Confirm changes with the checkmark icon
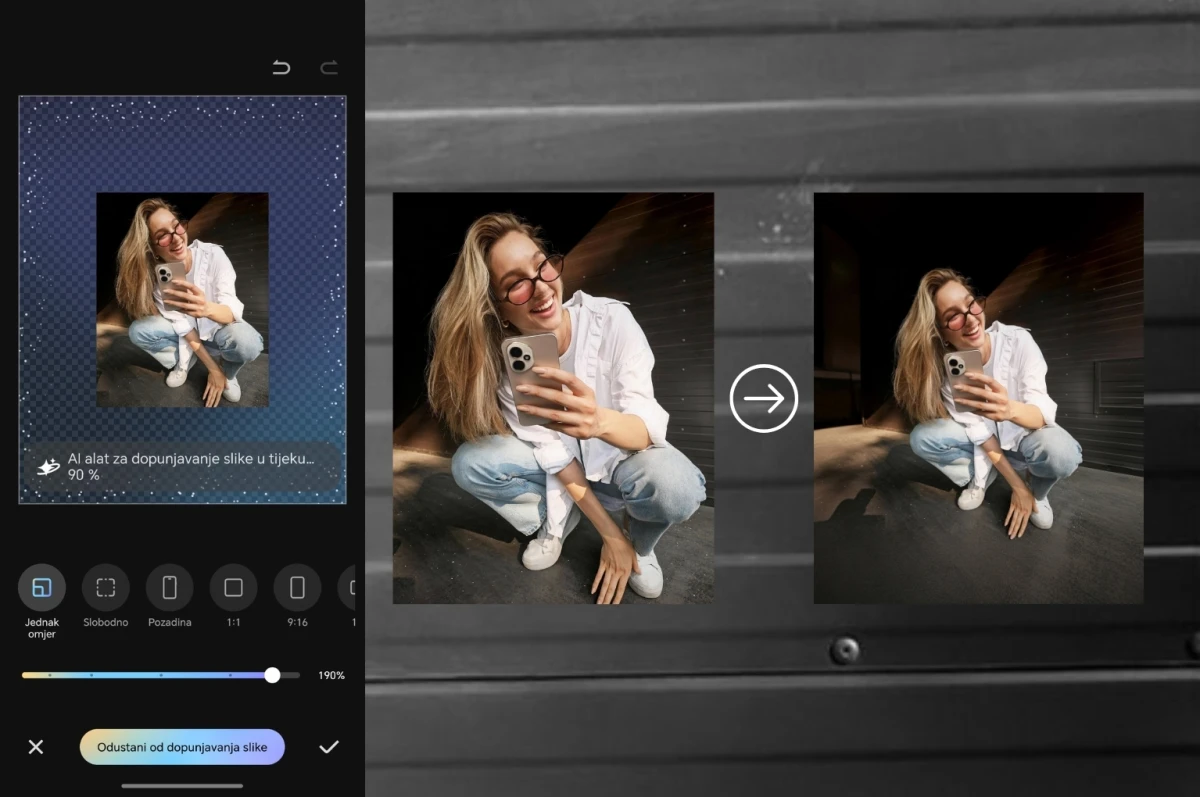This screenshot has width=1200, height=797. click(x=328, y=747)
